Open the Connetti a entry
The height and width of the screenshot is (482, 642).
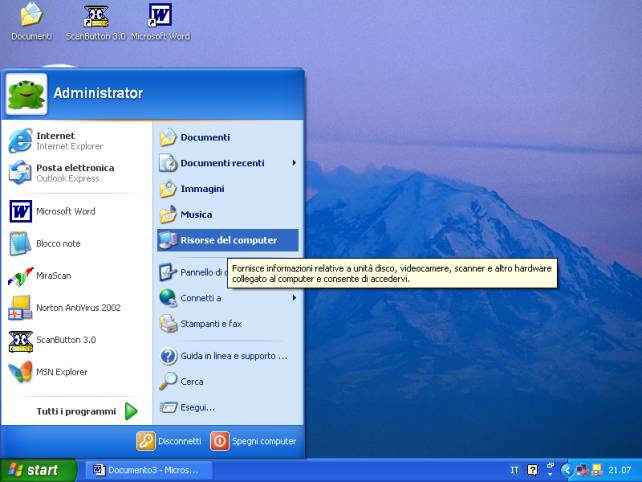228,298
